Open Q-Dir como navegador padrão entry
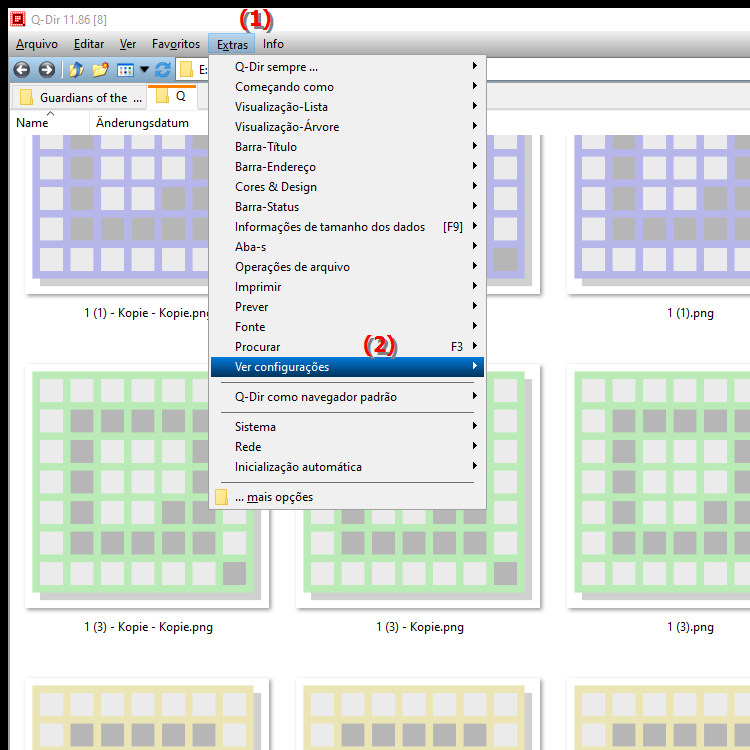 point(347,397)
